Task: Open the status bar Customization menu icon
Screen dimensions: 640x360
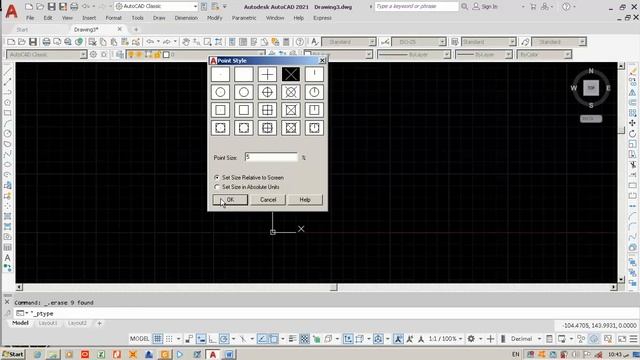Action: 633,339
